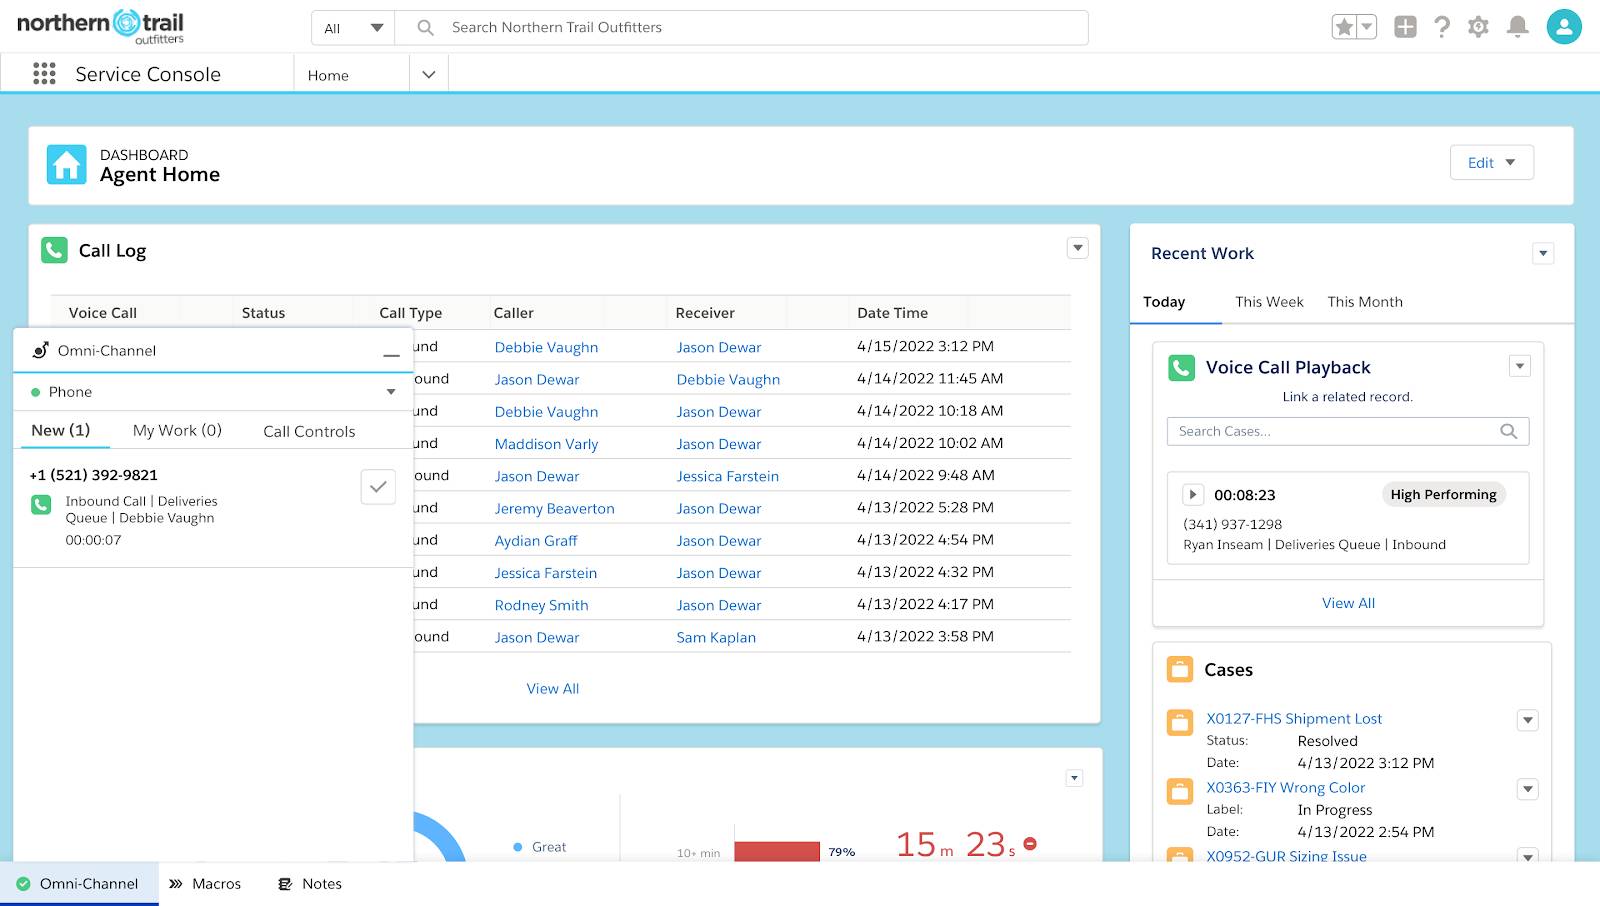
Task: Focus the Search Northern Trail Outfitters field
Action: (742, 28)
